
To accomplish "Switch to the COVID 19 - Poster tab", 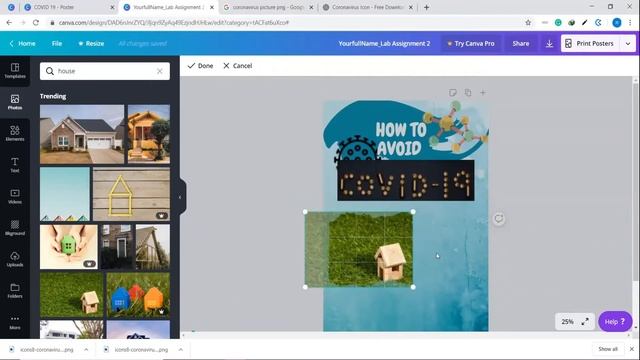I will (x=68, y=7).
